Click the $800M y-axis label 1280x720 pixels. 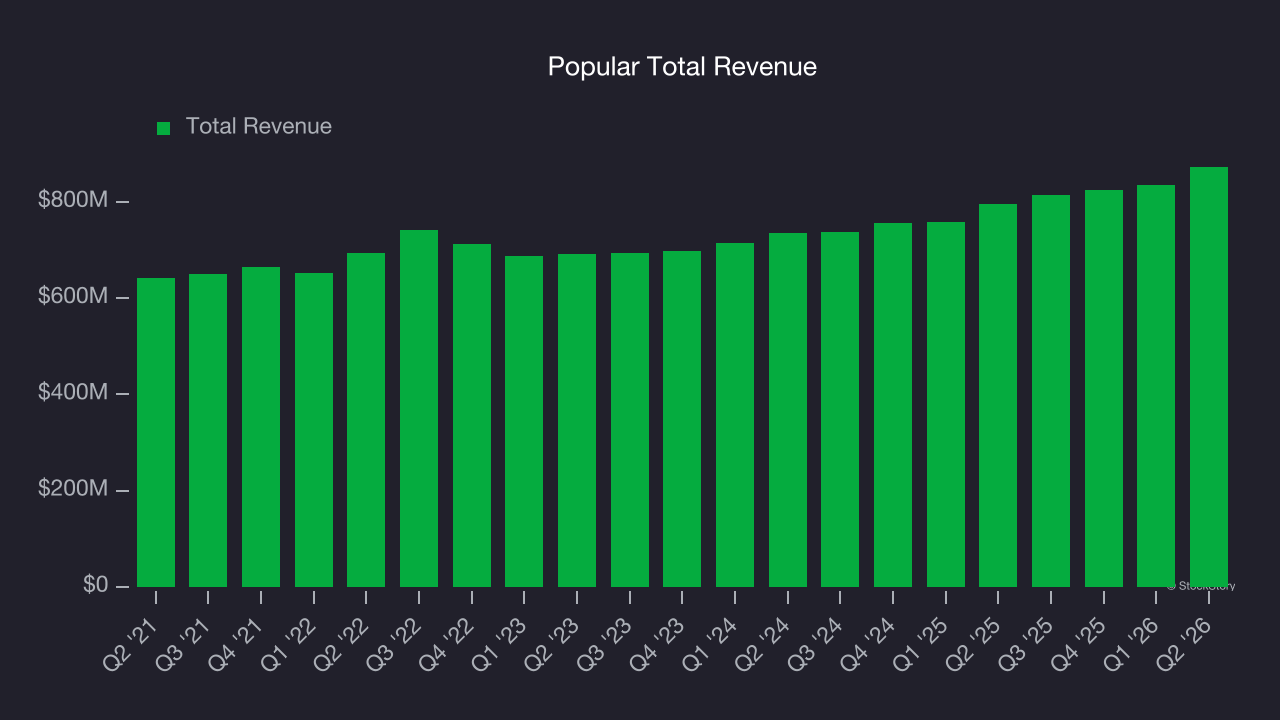click(x=73, y=200)
